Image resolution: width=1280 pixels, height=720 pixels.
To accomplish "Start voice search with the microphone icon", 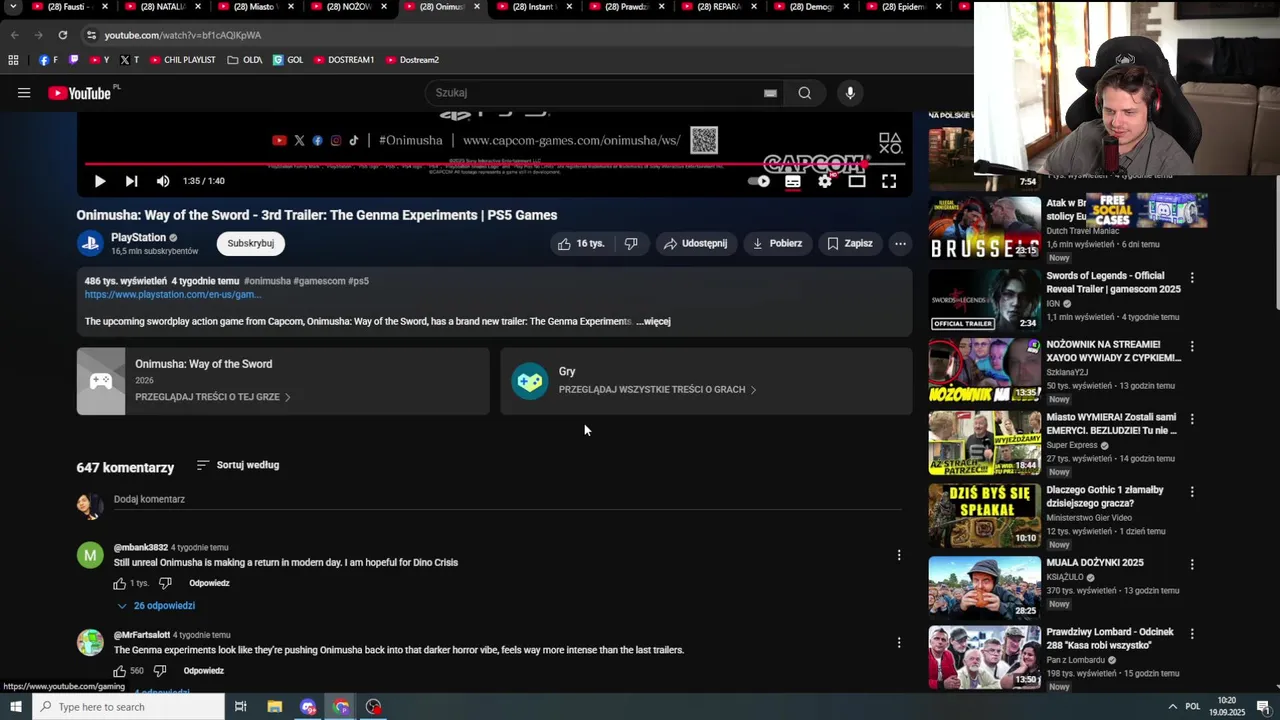I will (850, 93).
